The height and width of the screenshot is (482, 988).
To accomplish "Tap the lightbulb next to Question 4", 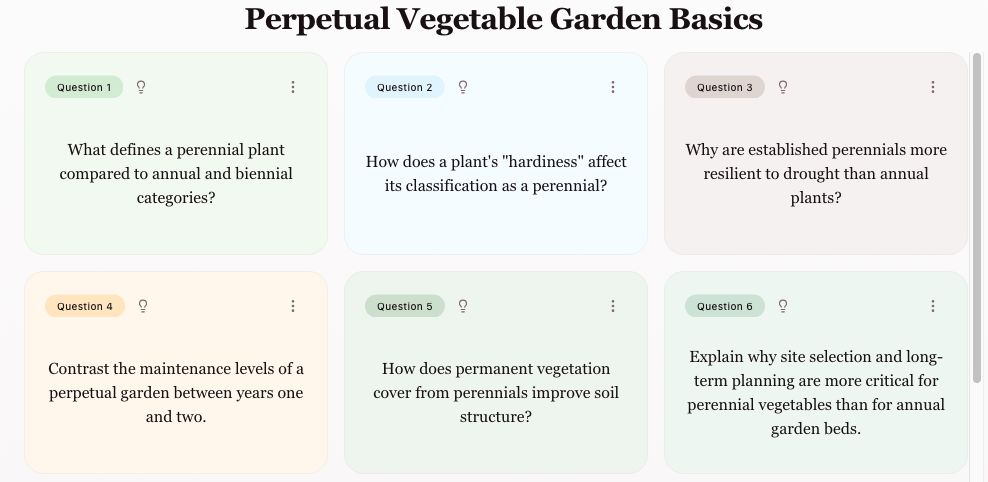I will [x=143, y=306].
